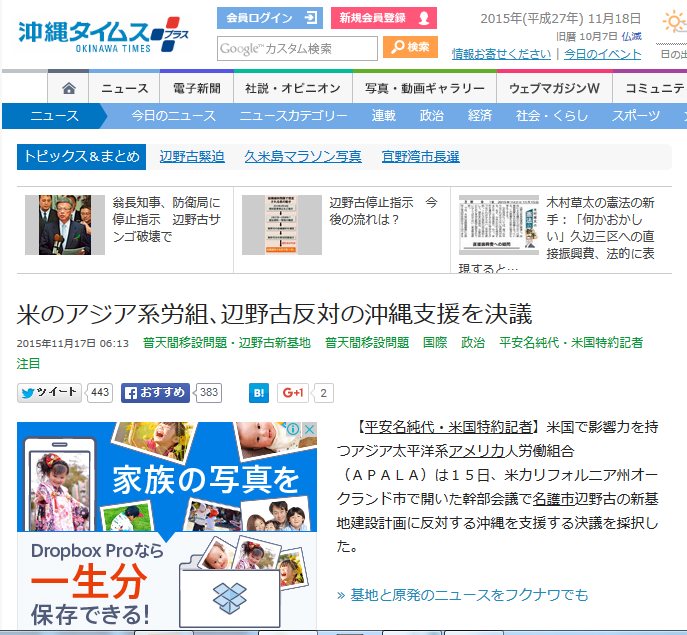Open the 電子新聞 menu tab
687x635 pixels.
pos(196,88)
